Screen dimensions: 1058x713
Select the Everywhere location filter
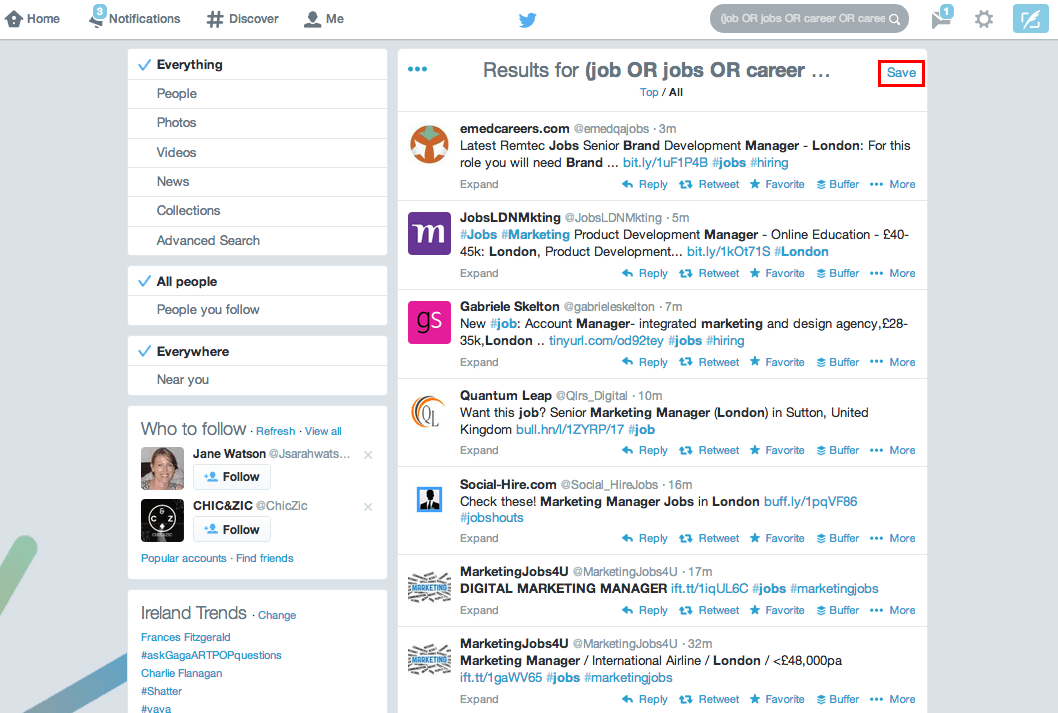pyautogui.click(x=257, y=351)
